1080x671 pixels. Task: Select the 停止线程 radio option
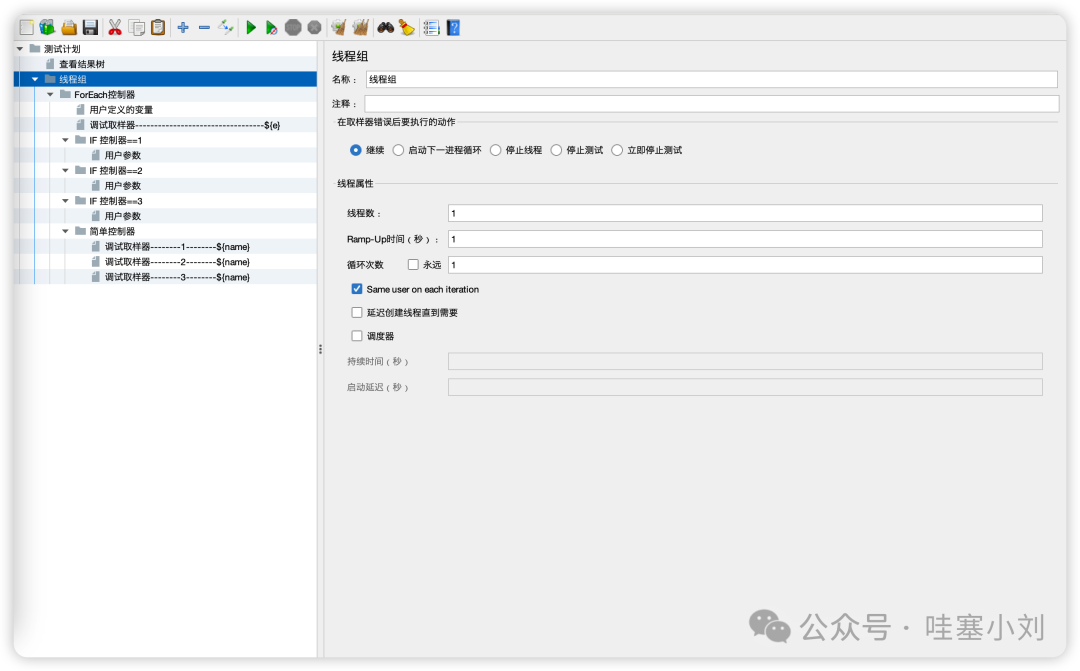(495, 150)
